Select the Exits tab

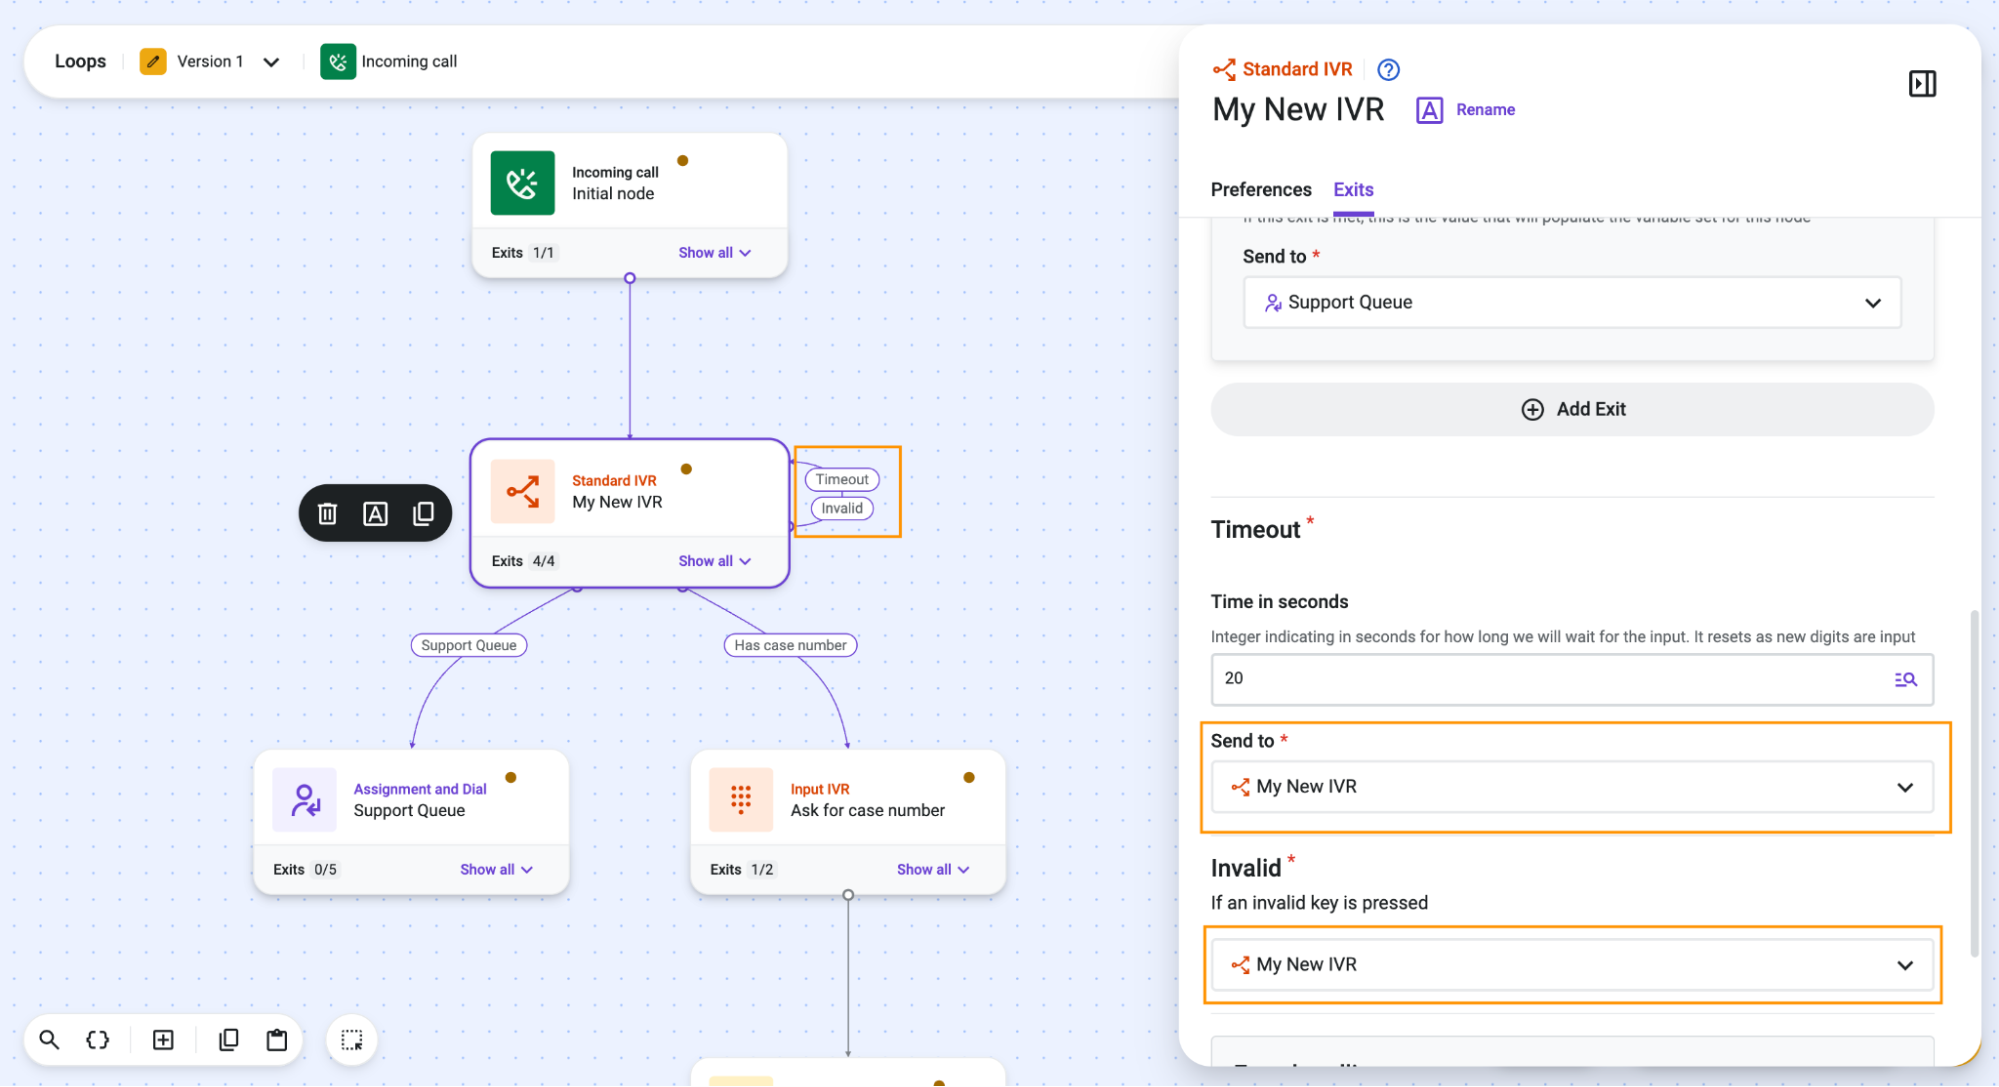[1353, 189]
